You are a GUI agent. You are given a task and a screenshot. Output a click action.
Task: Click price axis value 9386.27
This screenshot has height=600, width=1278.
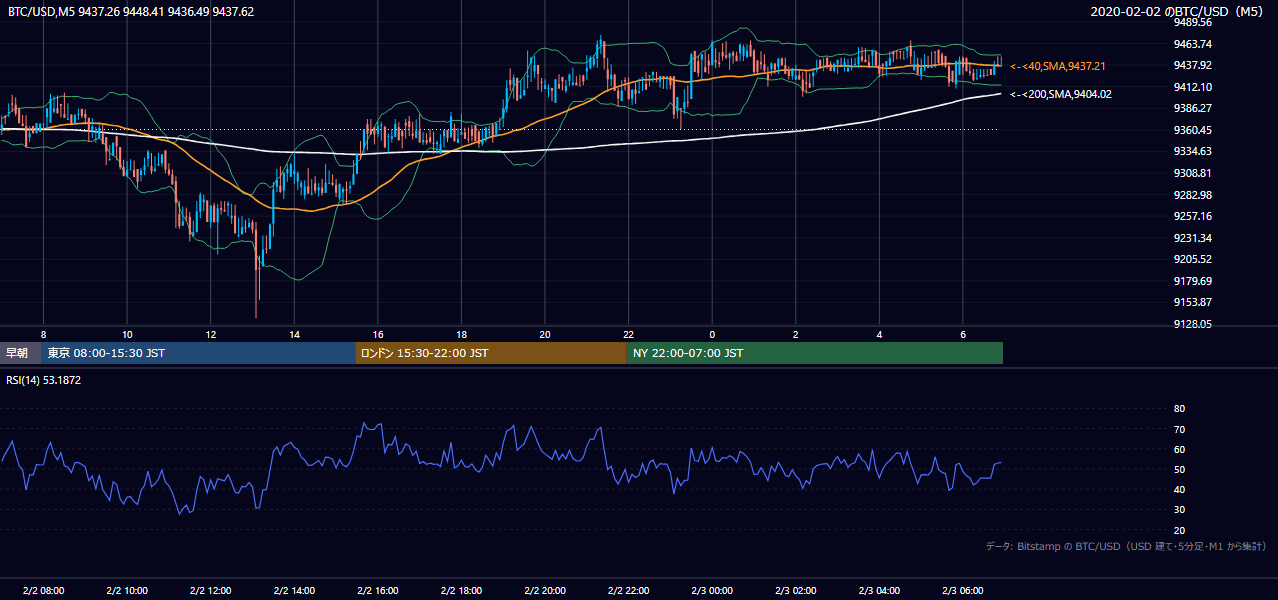click(x=1192, y=108)
